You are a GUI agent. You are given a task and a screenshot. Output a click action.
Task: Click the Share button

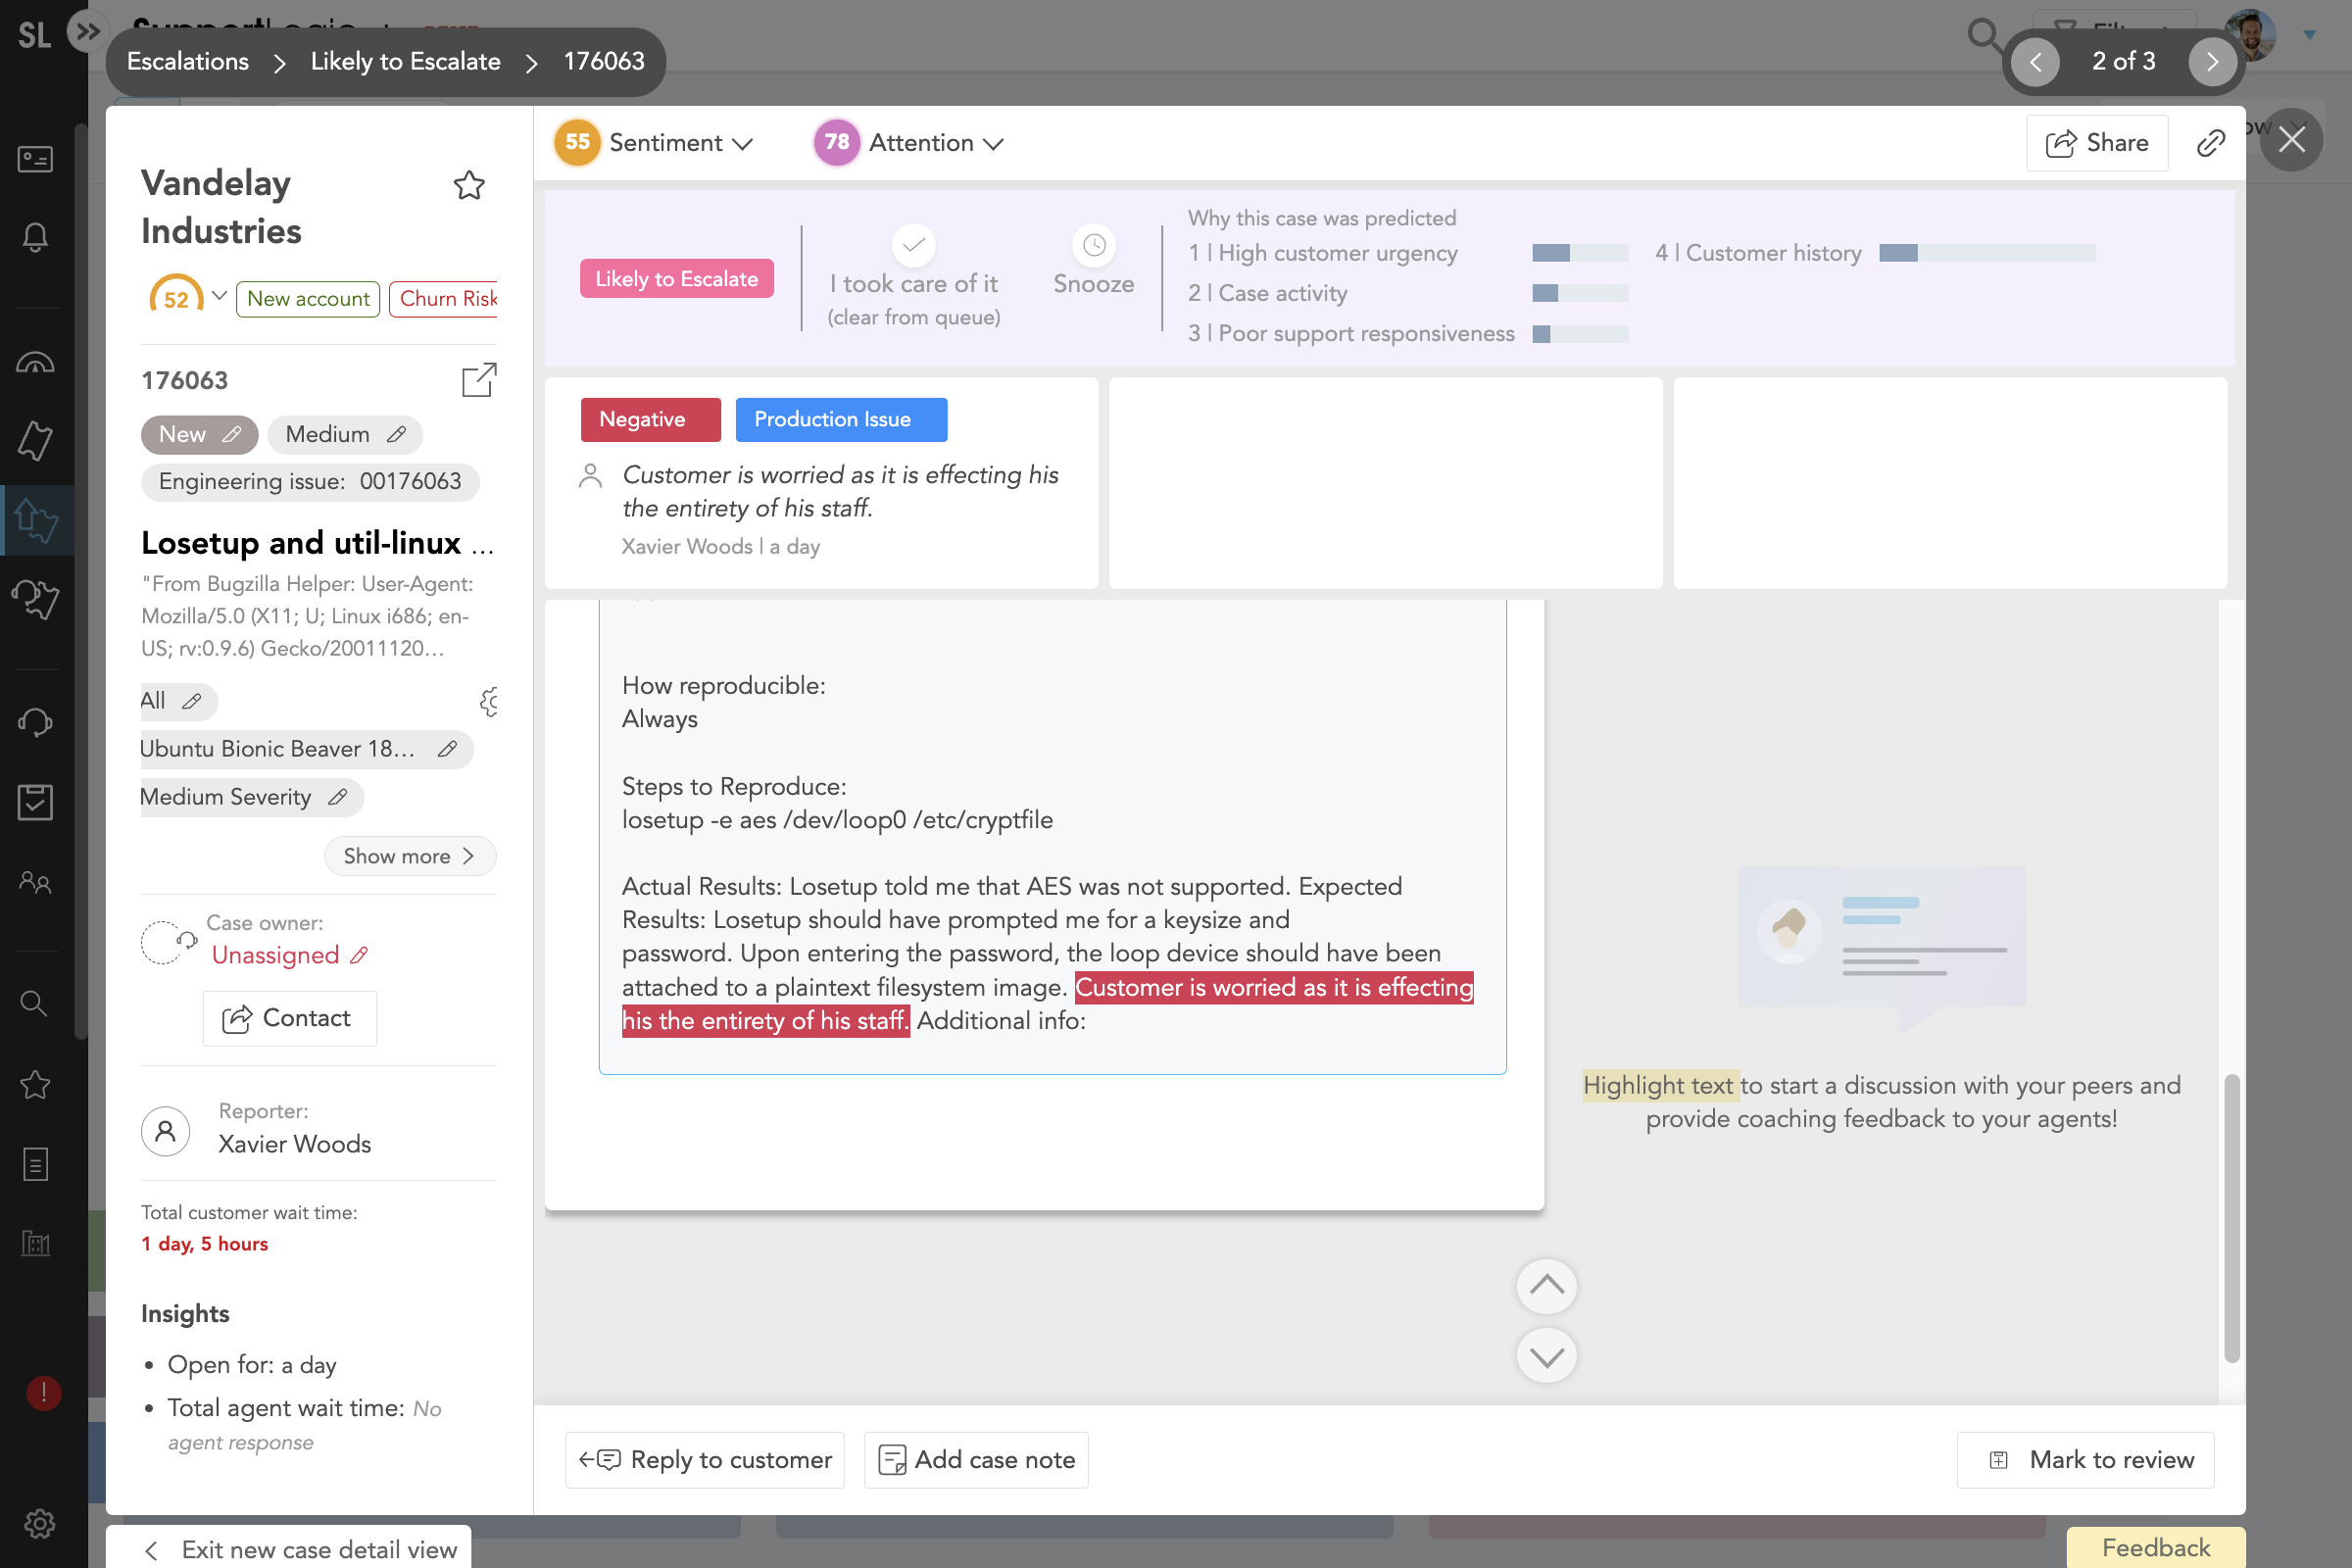[x=2097, y=143]
